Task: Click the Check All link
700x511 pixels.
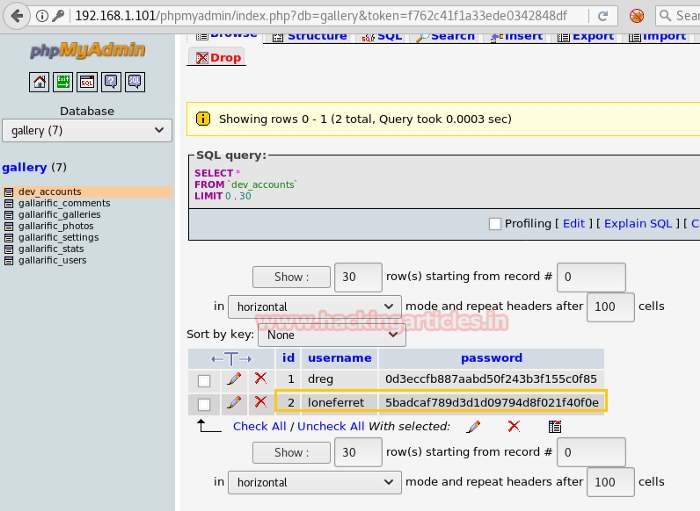Action: click(259, 426)
